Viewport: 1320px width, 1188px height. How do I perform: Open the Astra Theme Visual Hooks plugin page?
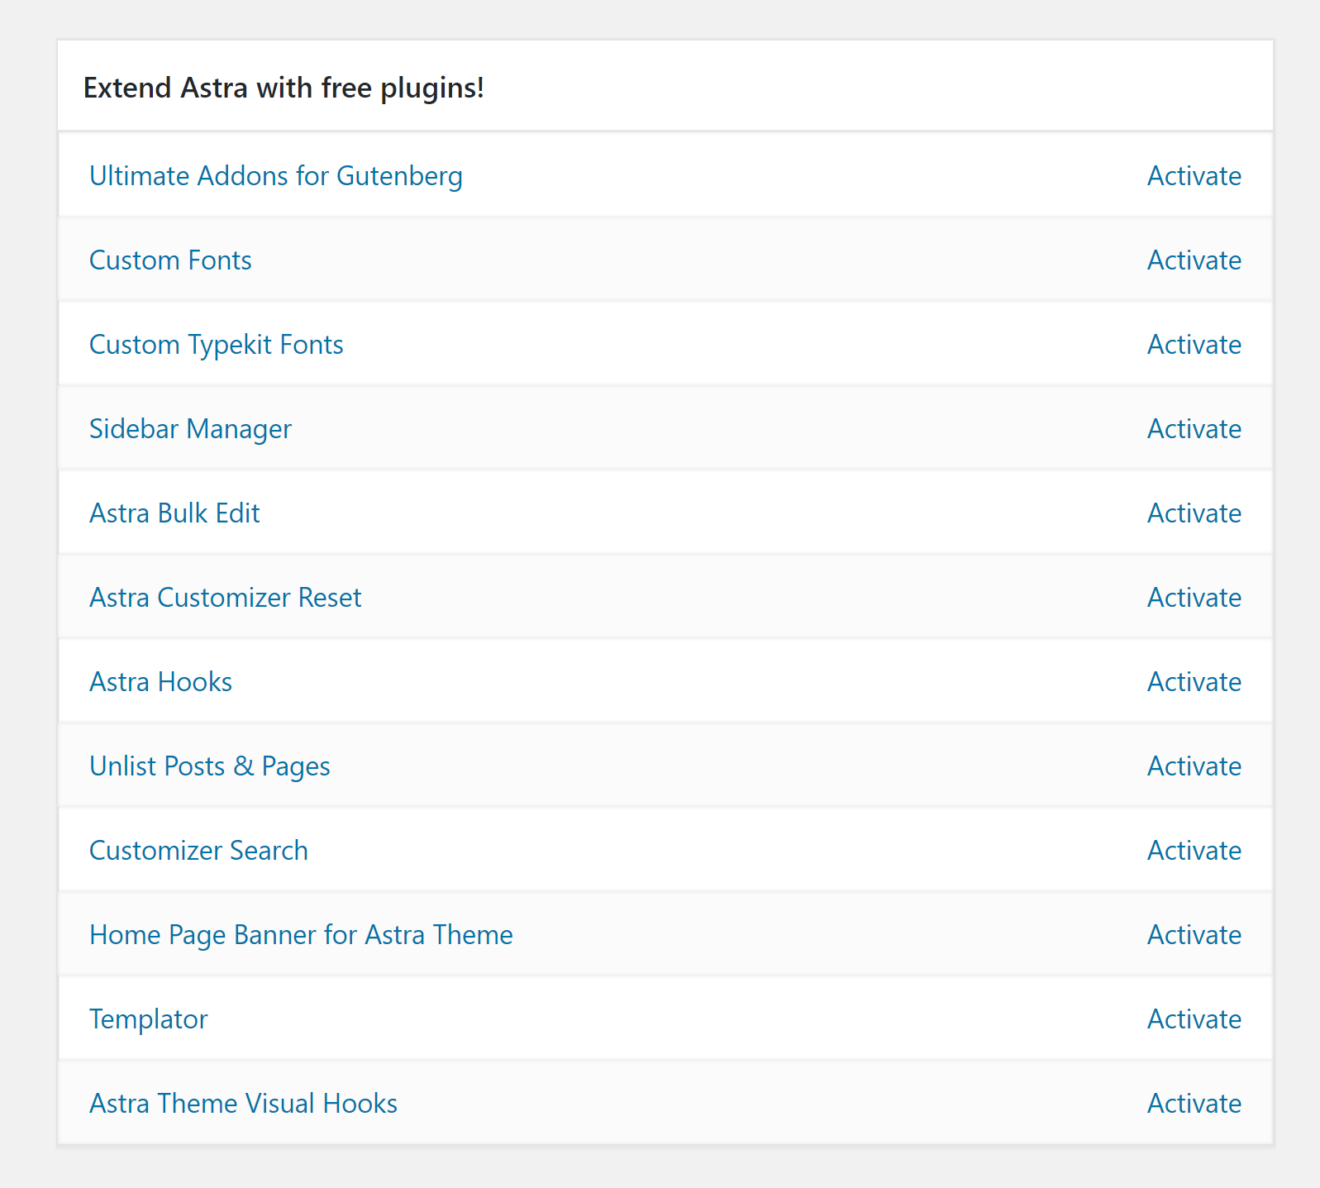pos(243,1103)
